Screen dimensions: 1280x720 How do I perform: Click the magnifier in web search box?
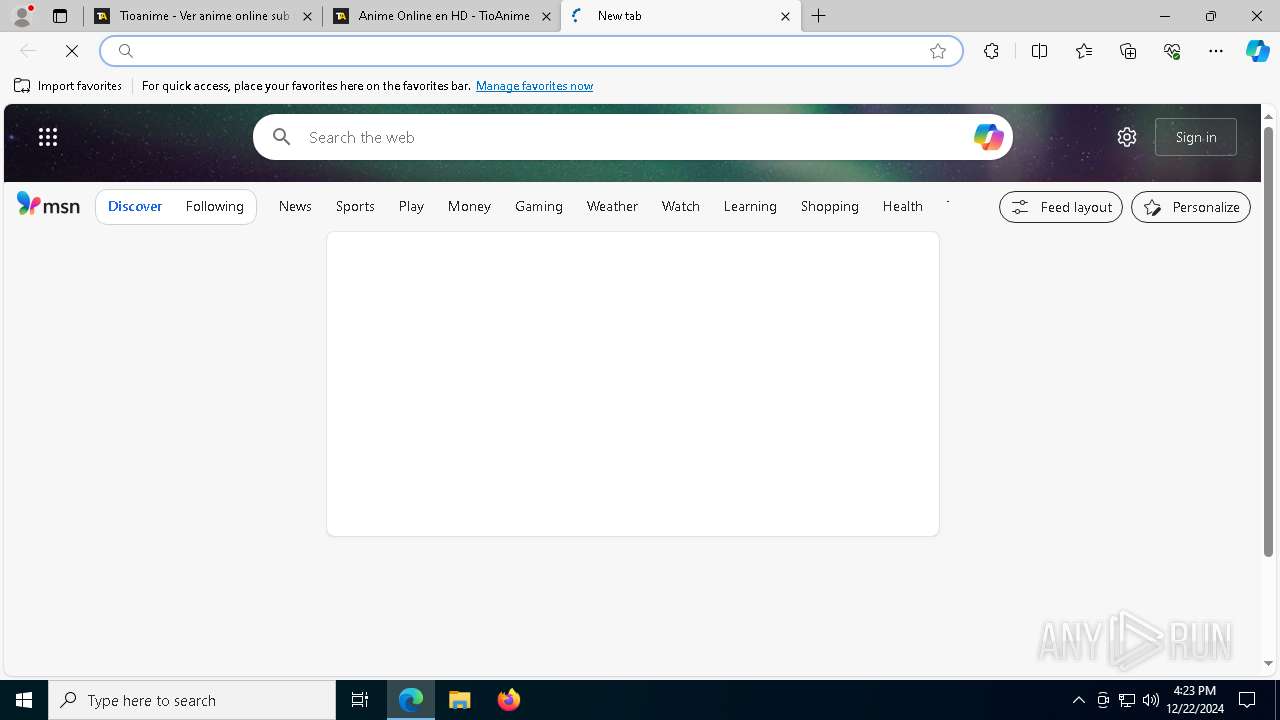click(282, 137)
